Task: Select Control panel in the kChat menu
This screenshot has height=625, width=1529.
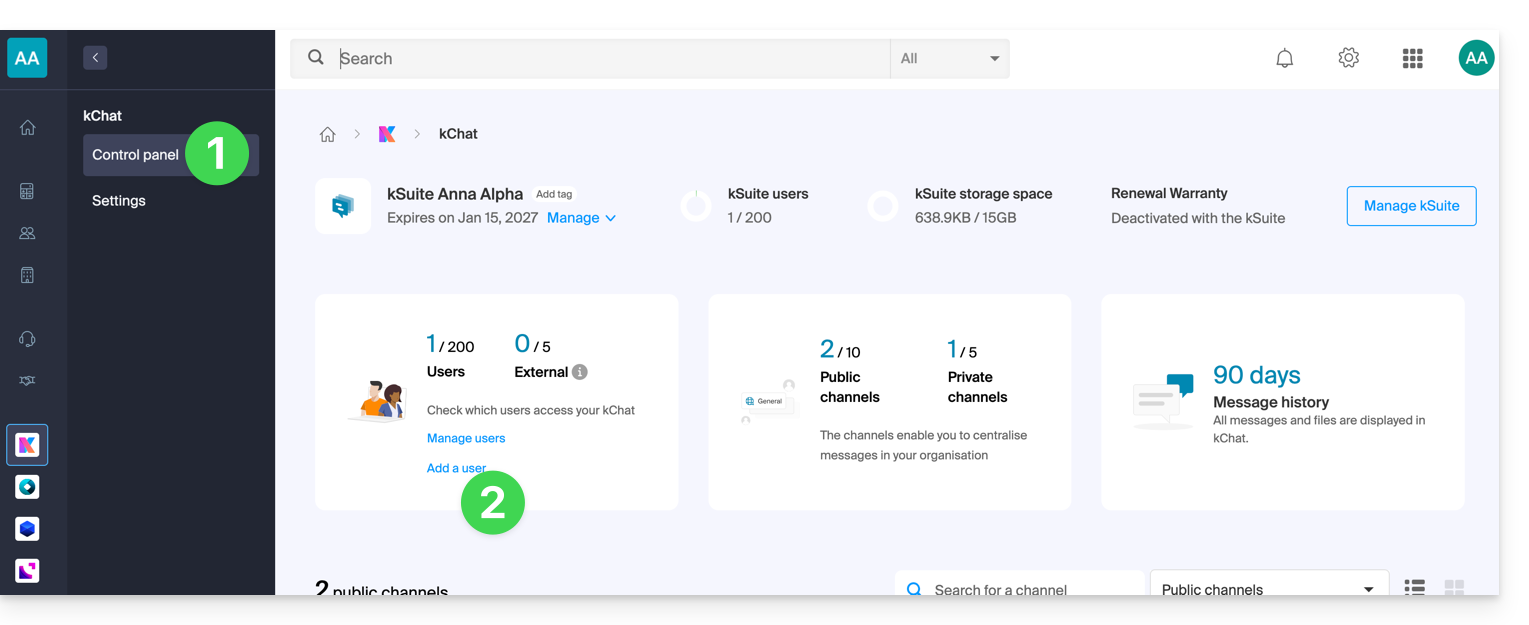Action: (x=135, y=155)
